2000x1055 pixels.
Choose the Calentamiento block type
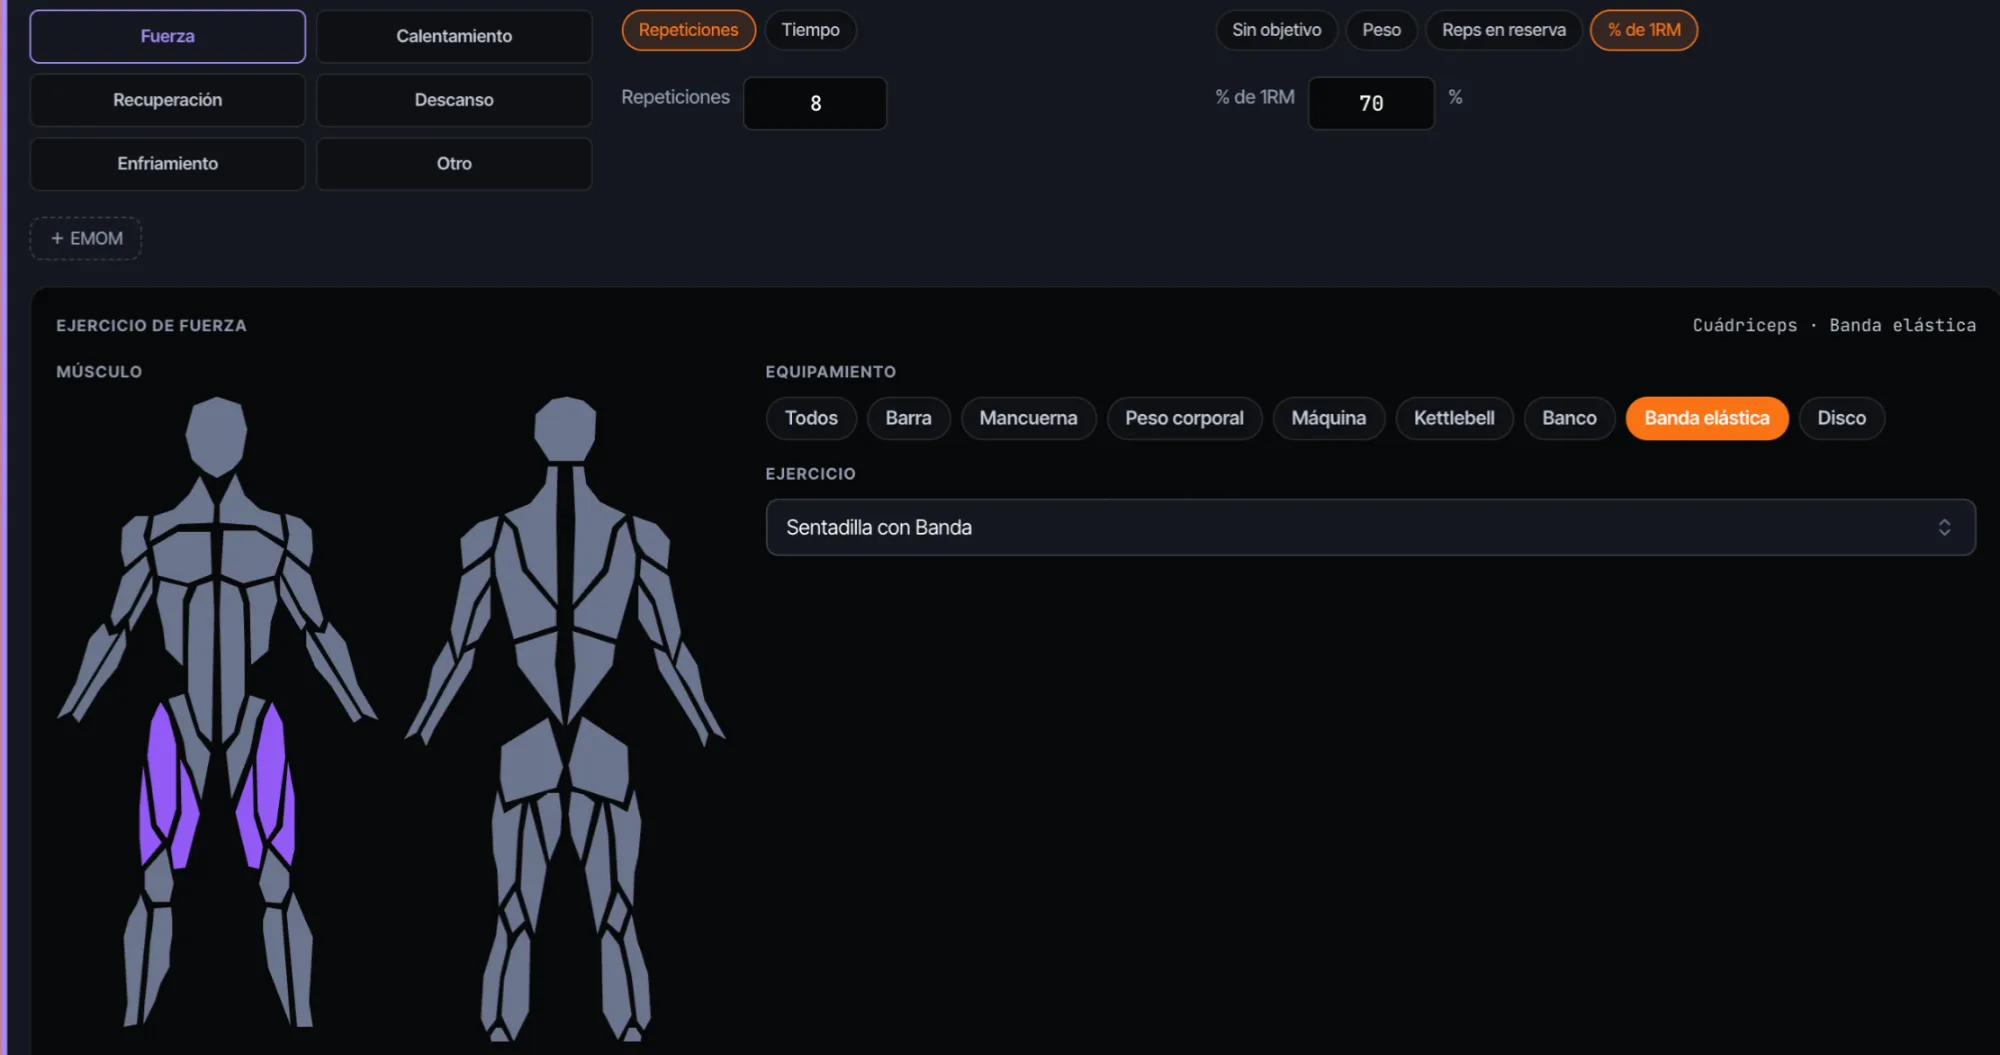point(454,36)
